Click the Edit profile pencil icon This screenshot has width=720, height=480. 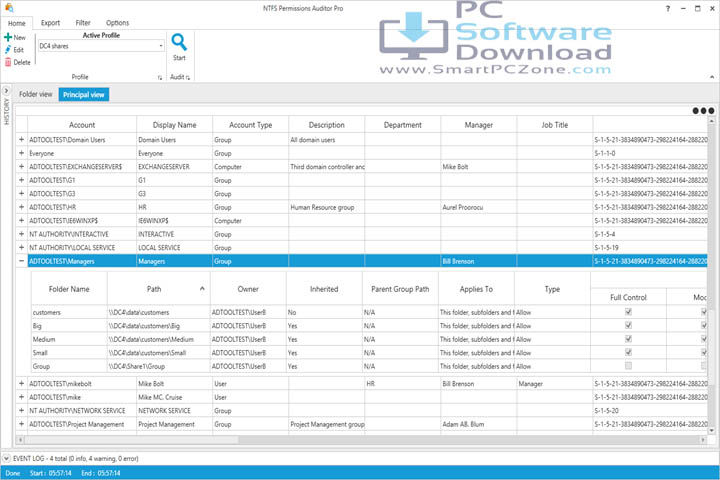[x=8, y=50]
